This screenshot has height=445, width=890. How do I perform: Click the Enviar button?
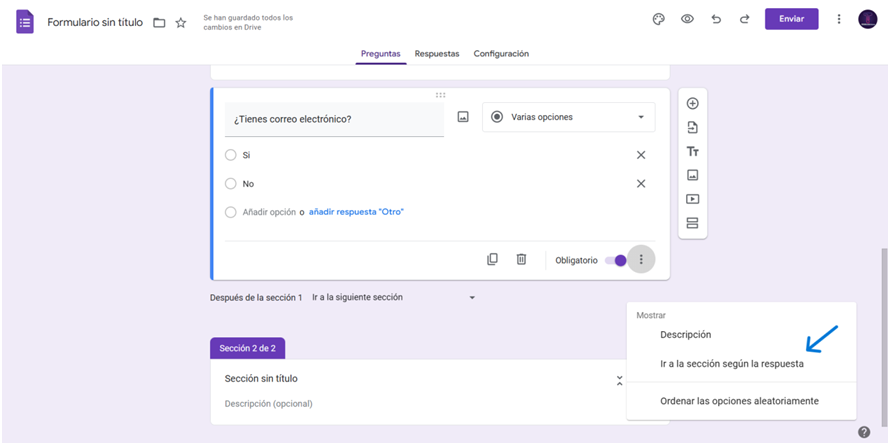pyautogui.click(x=791, y=19)
